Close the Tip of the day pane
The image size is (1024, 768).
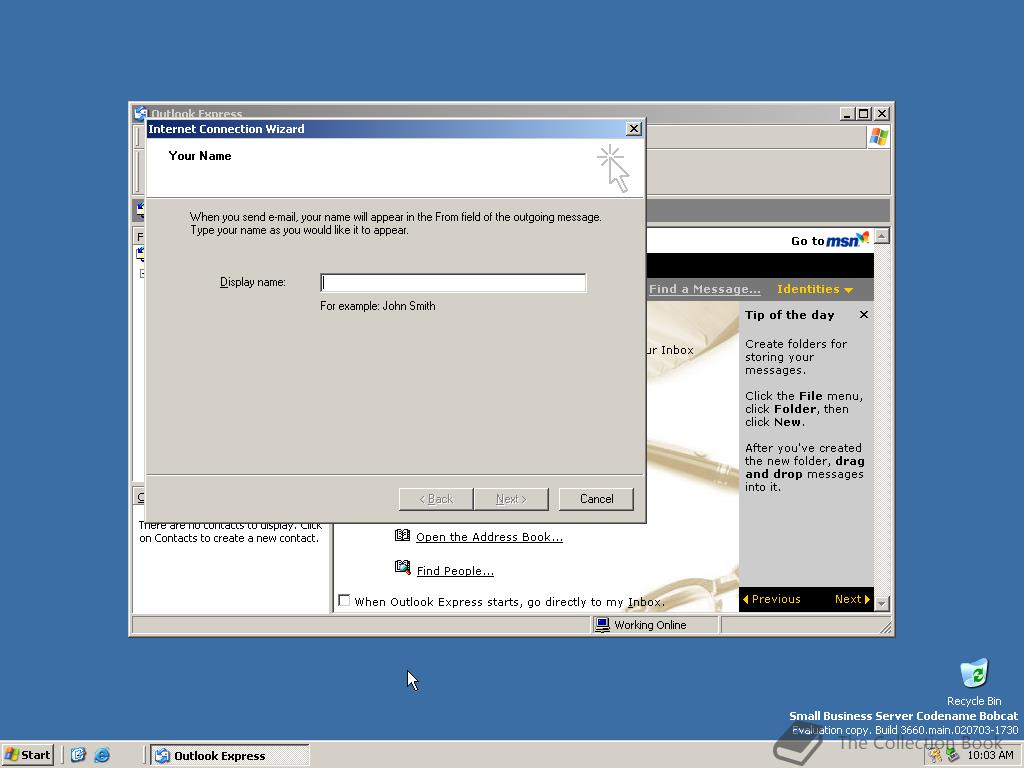[863, 315]
